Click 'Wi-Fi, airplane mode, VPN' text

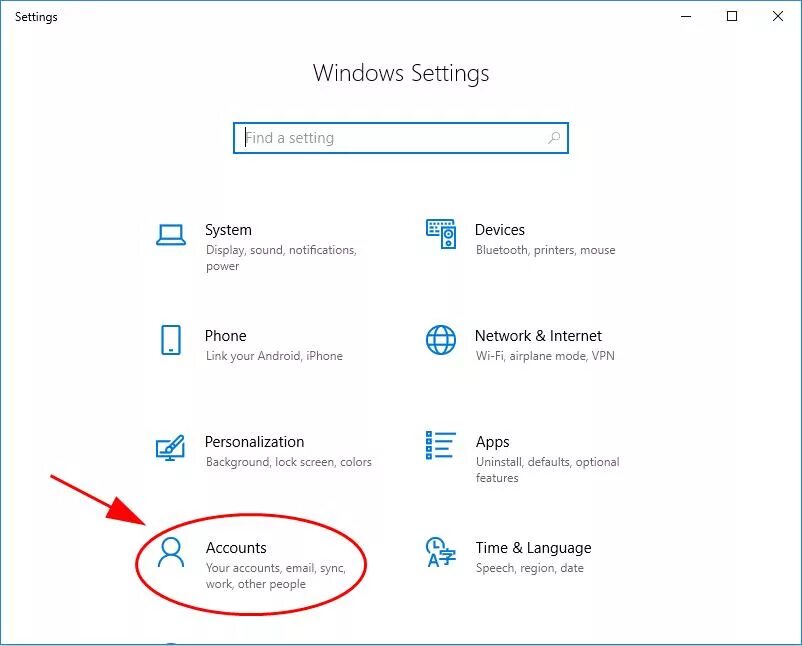[545, 356]
